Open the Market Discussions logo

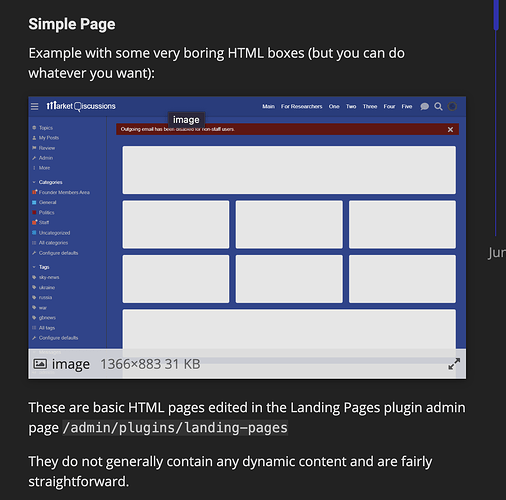[x=81, y=106]
